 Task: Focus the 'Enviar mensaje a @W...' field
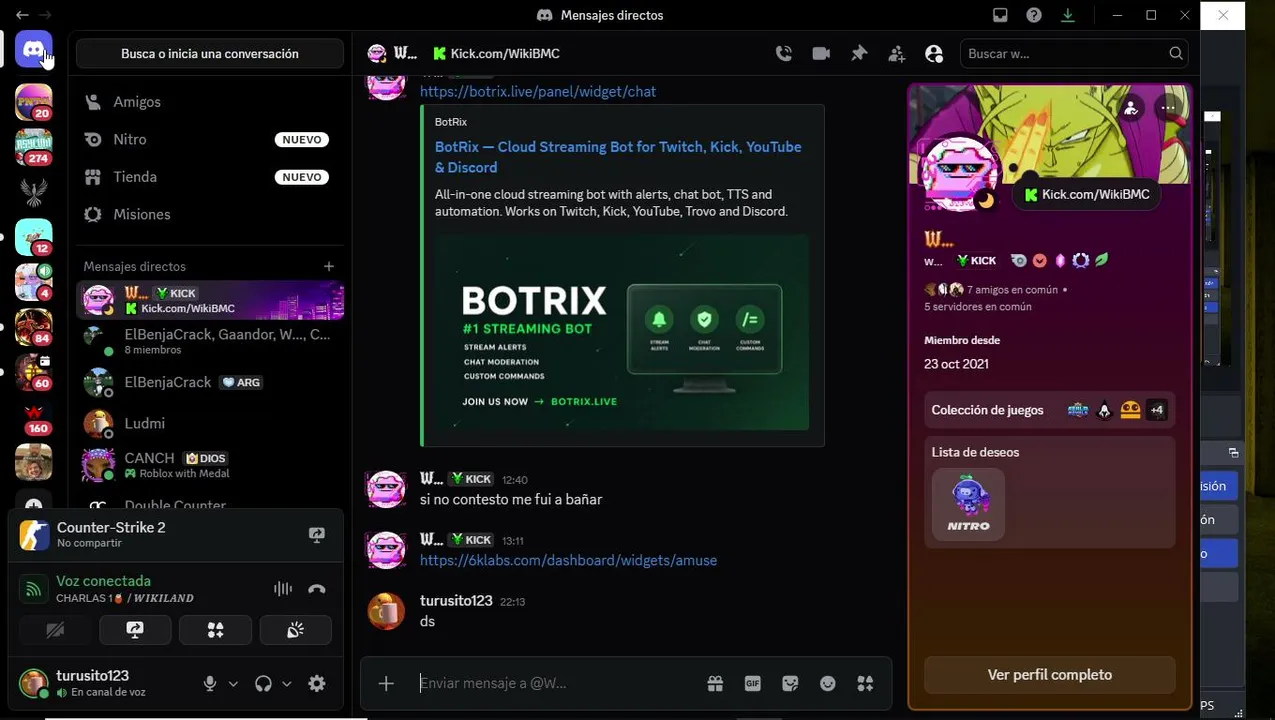pyautogui.click(x=555, y=684)
